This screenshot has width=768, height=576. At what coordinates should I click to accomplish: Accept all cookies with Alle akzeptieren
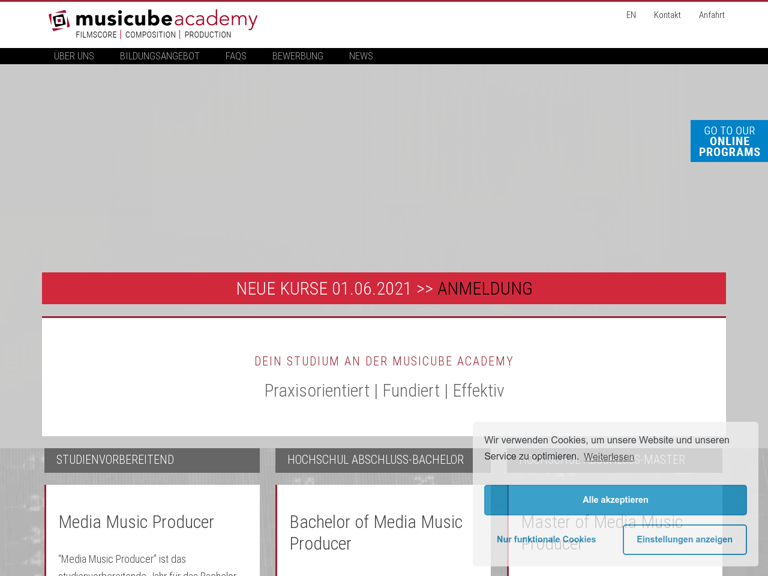click(x=615, y=500)
